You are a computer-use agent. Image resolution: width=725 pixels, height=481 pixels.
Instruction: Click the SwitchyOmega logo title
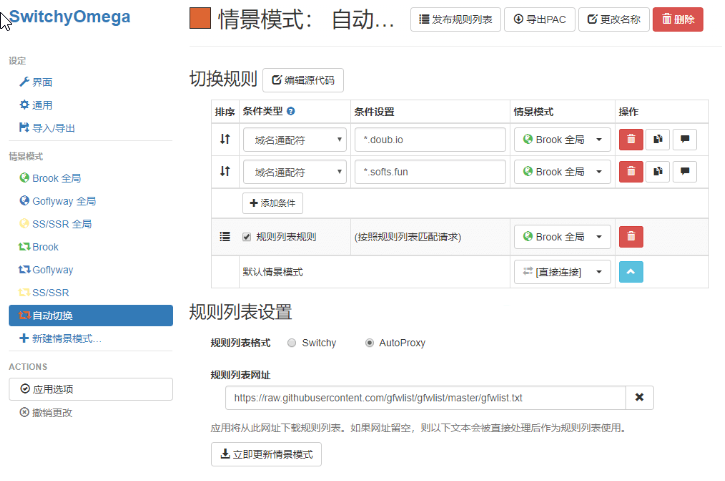pos(69,17)
